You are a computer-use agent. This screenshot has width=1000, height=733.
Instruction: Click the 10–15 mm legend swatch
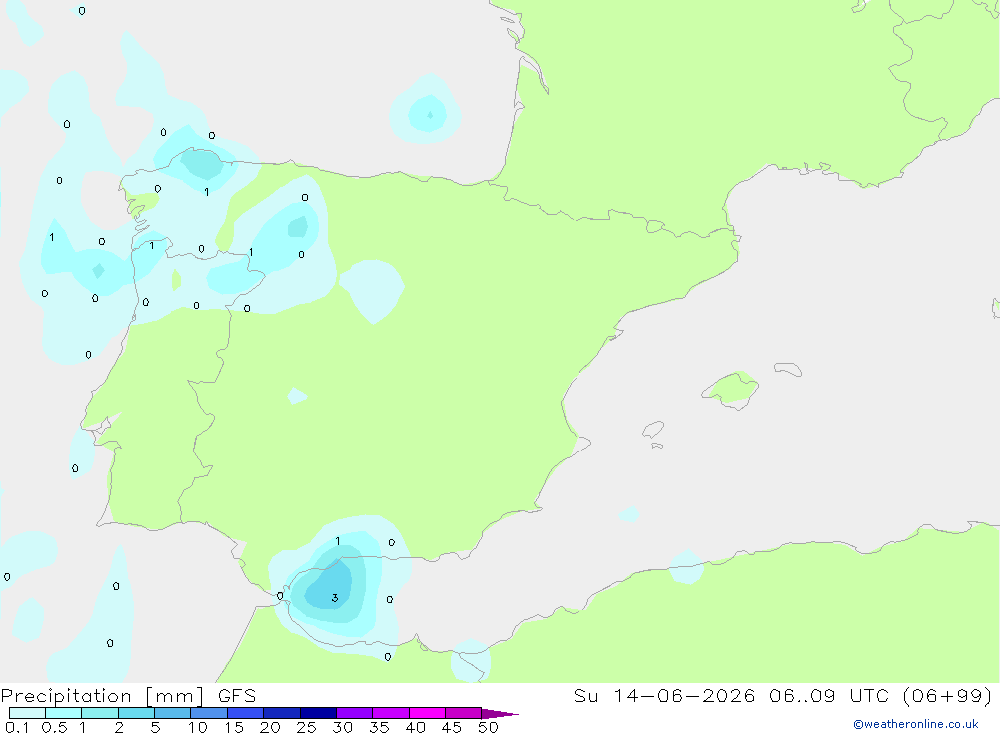(209, 713)
